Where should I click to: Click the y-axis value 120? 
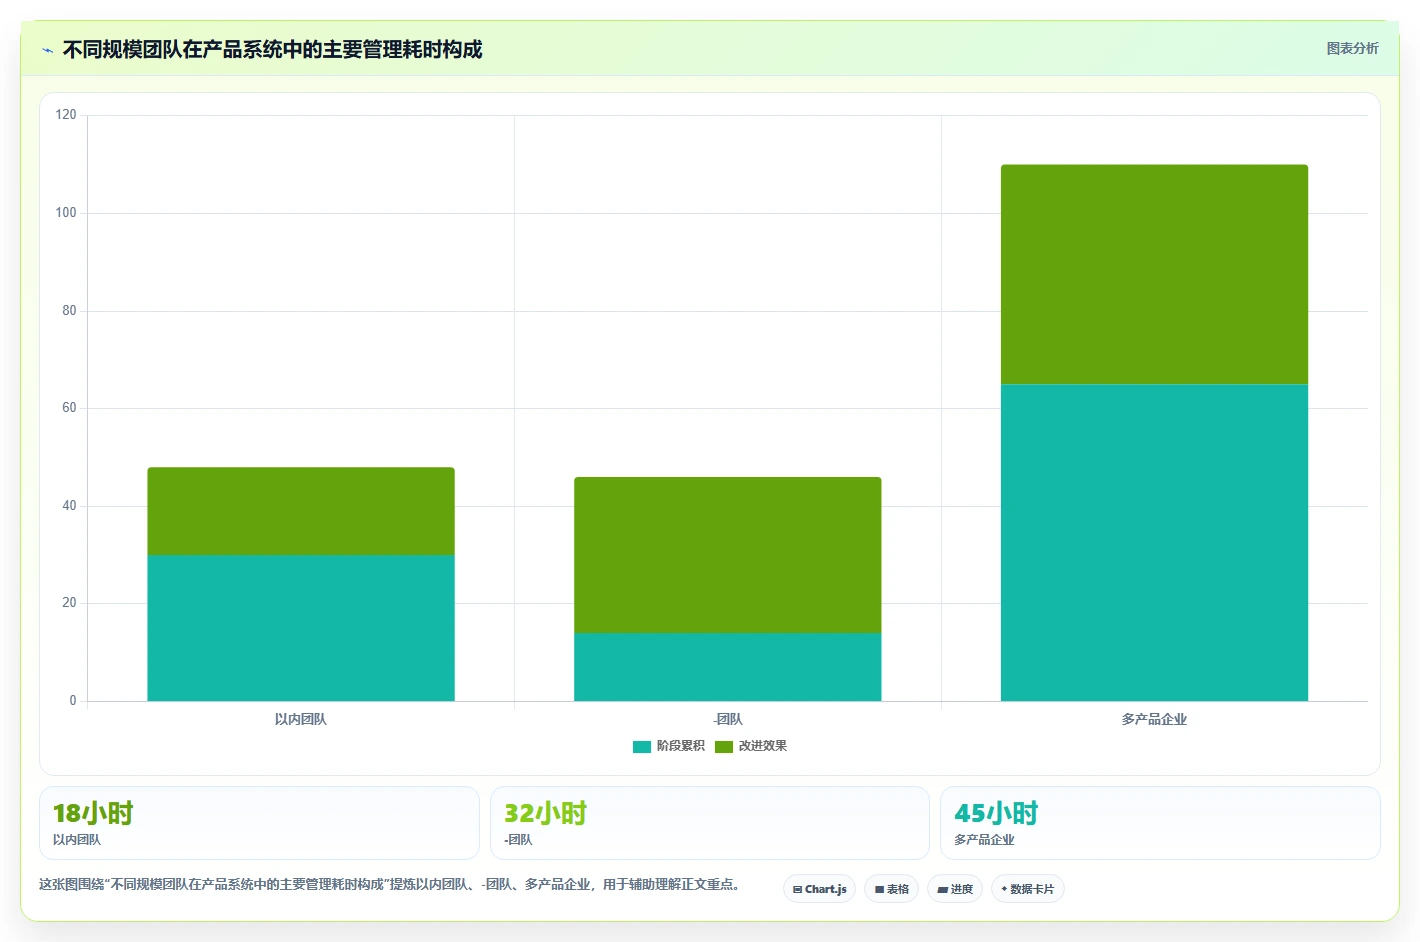66,115
